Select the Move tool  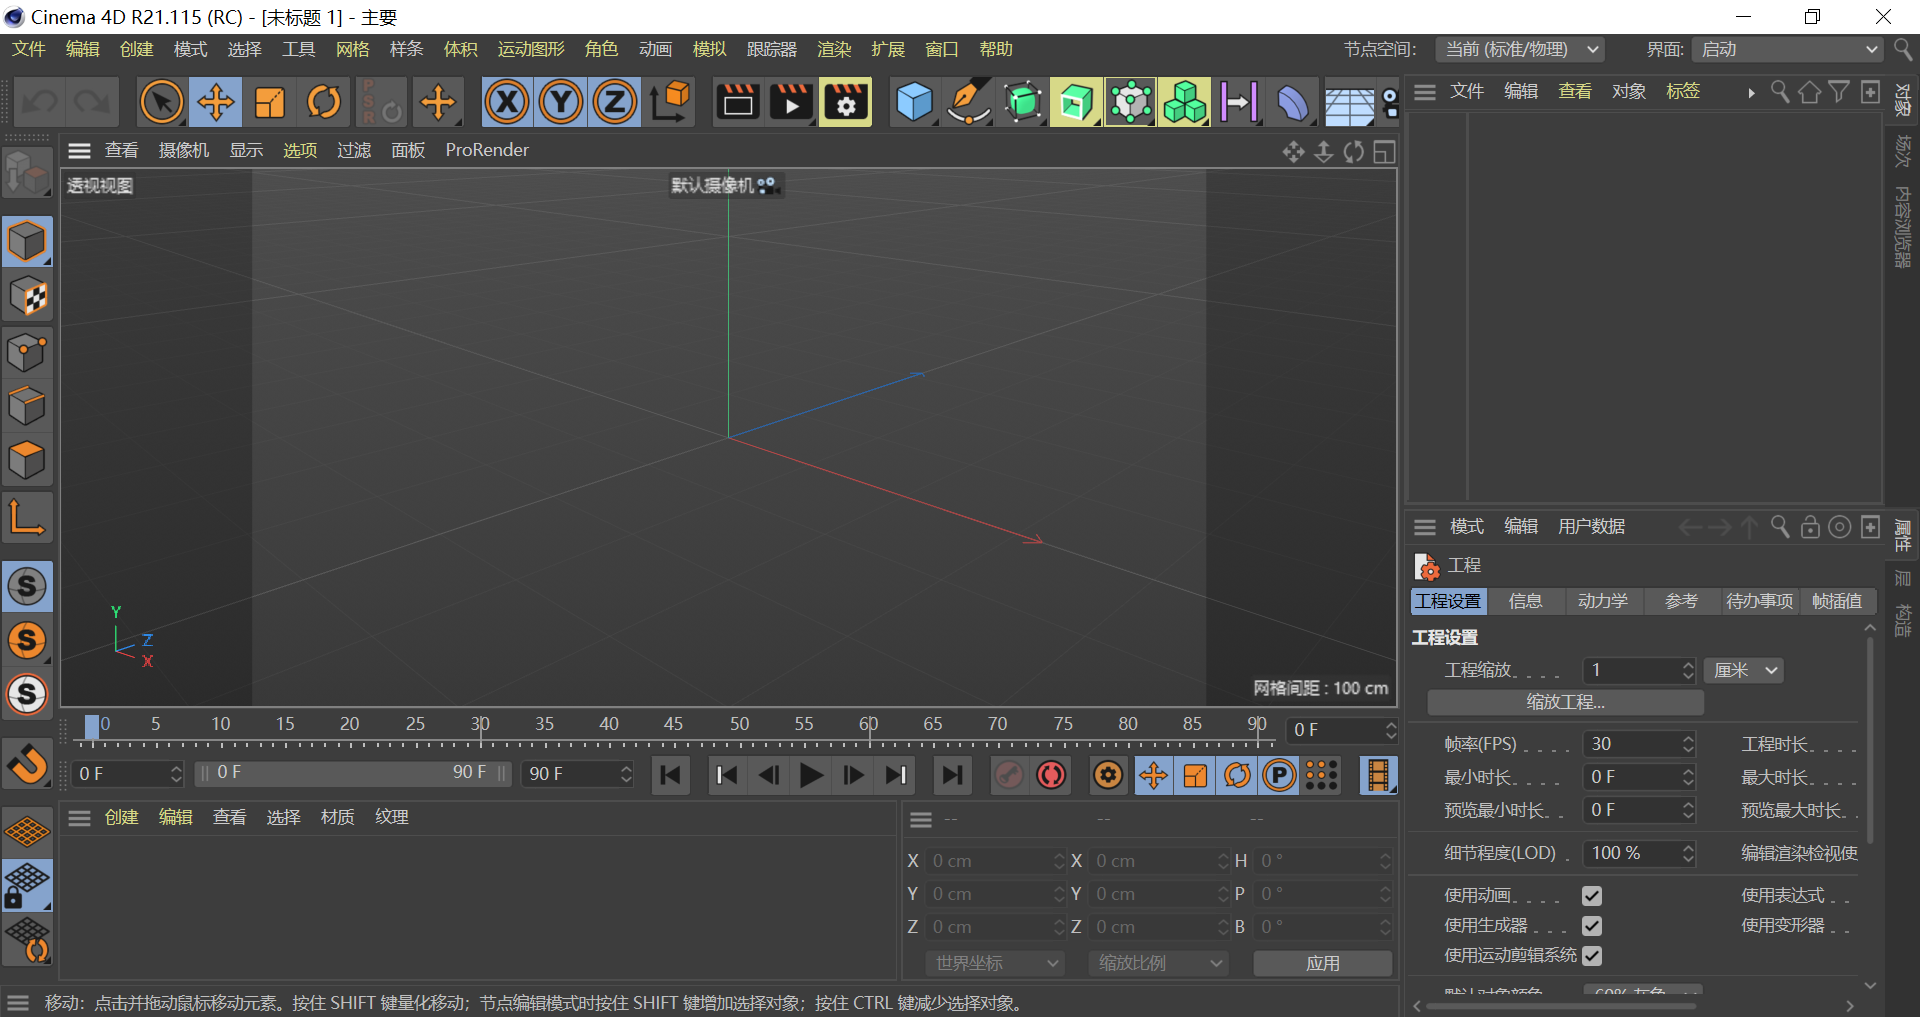point(215,101)
